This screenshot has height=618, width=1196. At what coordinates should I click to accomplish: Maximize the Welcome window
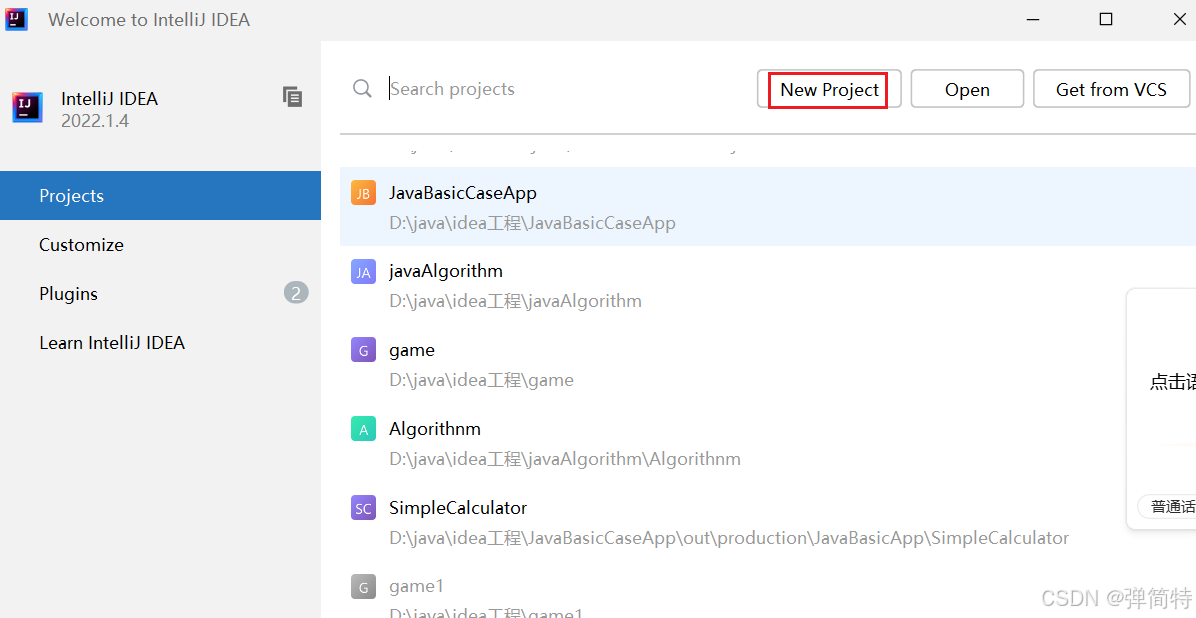click(1105, 19)
